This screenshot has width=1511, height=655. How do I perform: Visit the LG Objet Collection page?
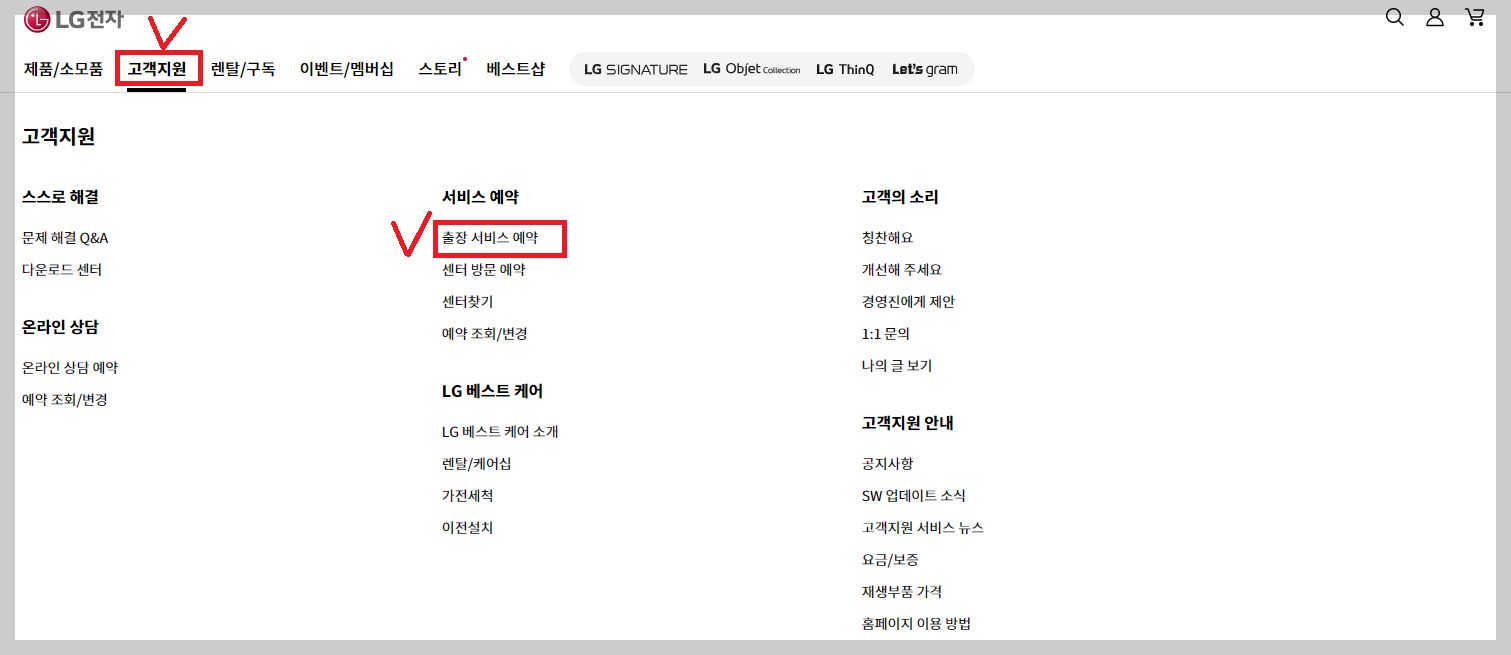tap(751, 68)
